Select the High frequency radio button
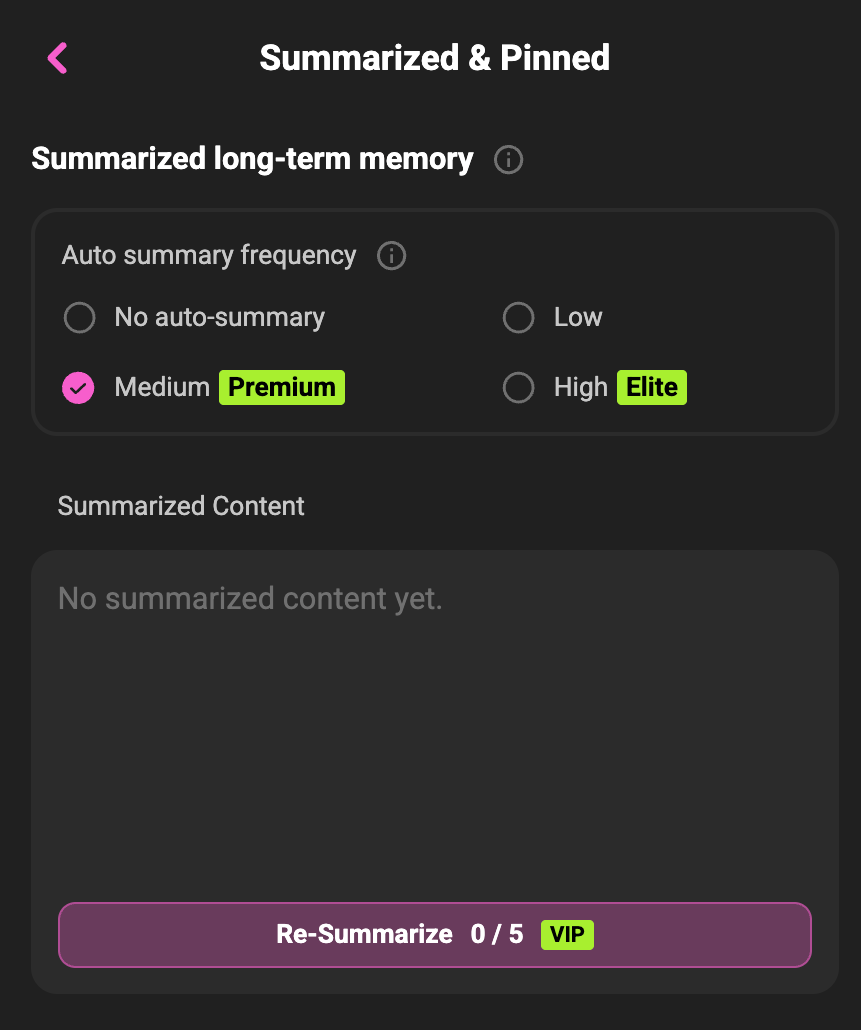Viewport: 861px width, 1030px height. [x=519, y=388]
